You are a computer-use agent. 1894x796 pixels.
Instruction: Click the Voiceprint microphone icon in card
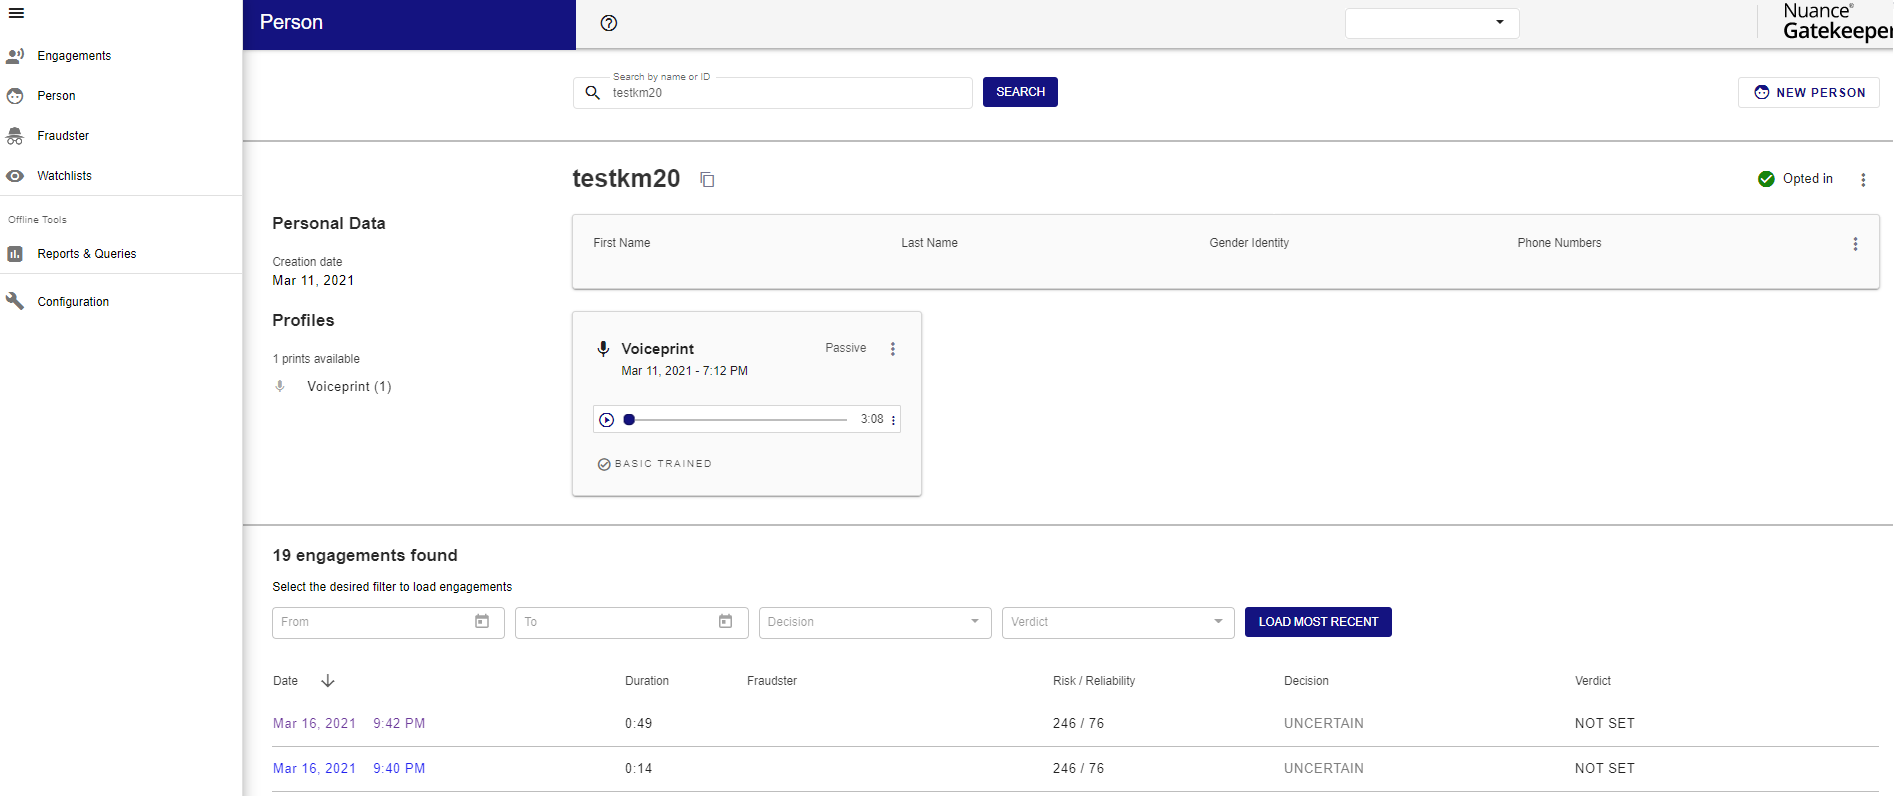click(x=603, y=349)
